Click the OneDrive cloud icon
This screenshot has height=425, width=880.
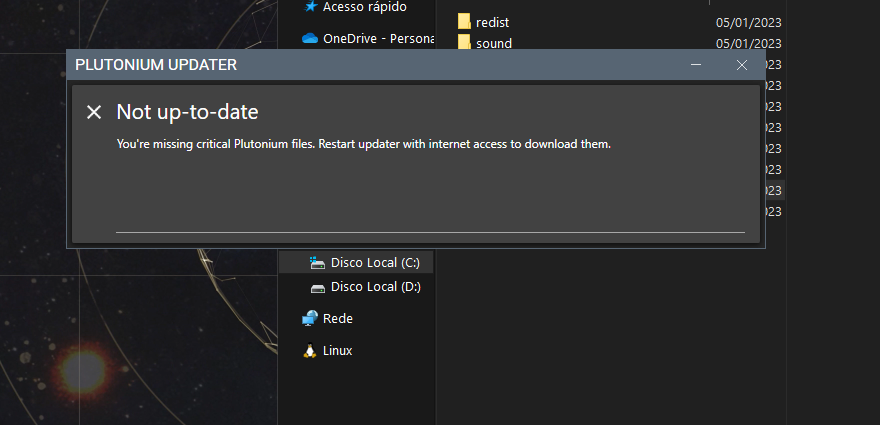coord(310,38)
